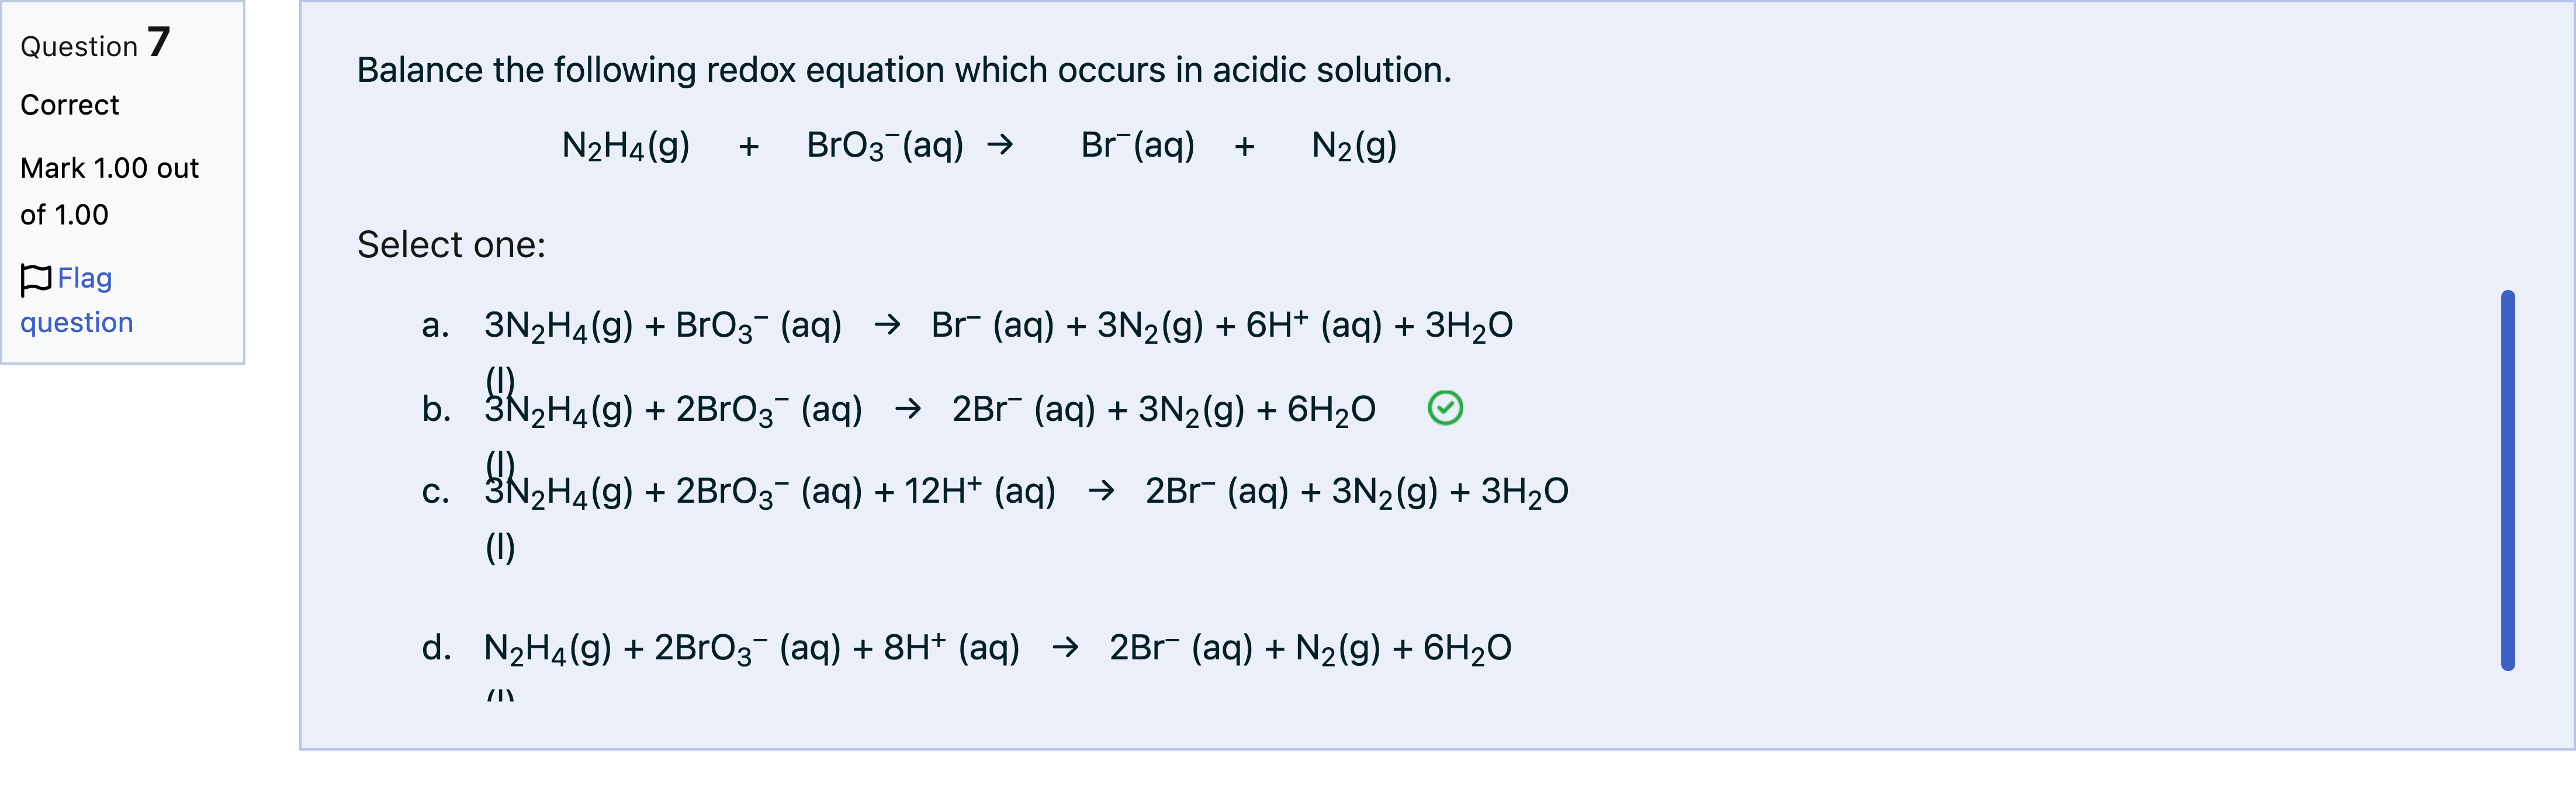Click N2(g) product in the unbalanced equation

pyautogui.click(x=1354, y=146)
